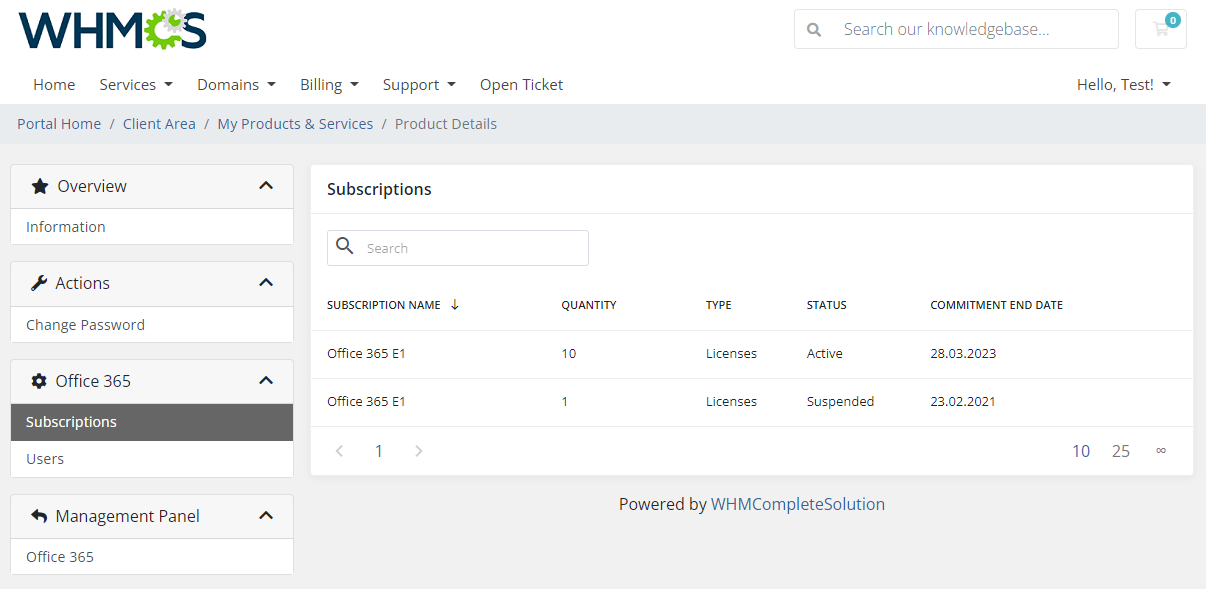The height and width of the screenshot is (589, 1206).
Task: Open the shopping cart icon
Action: 1161,29
